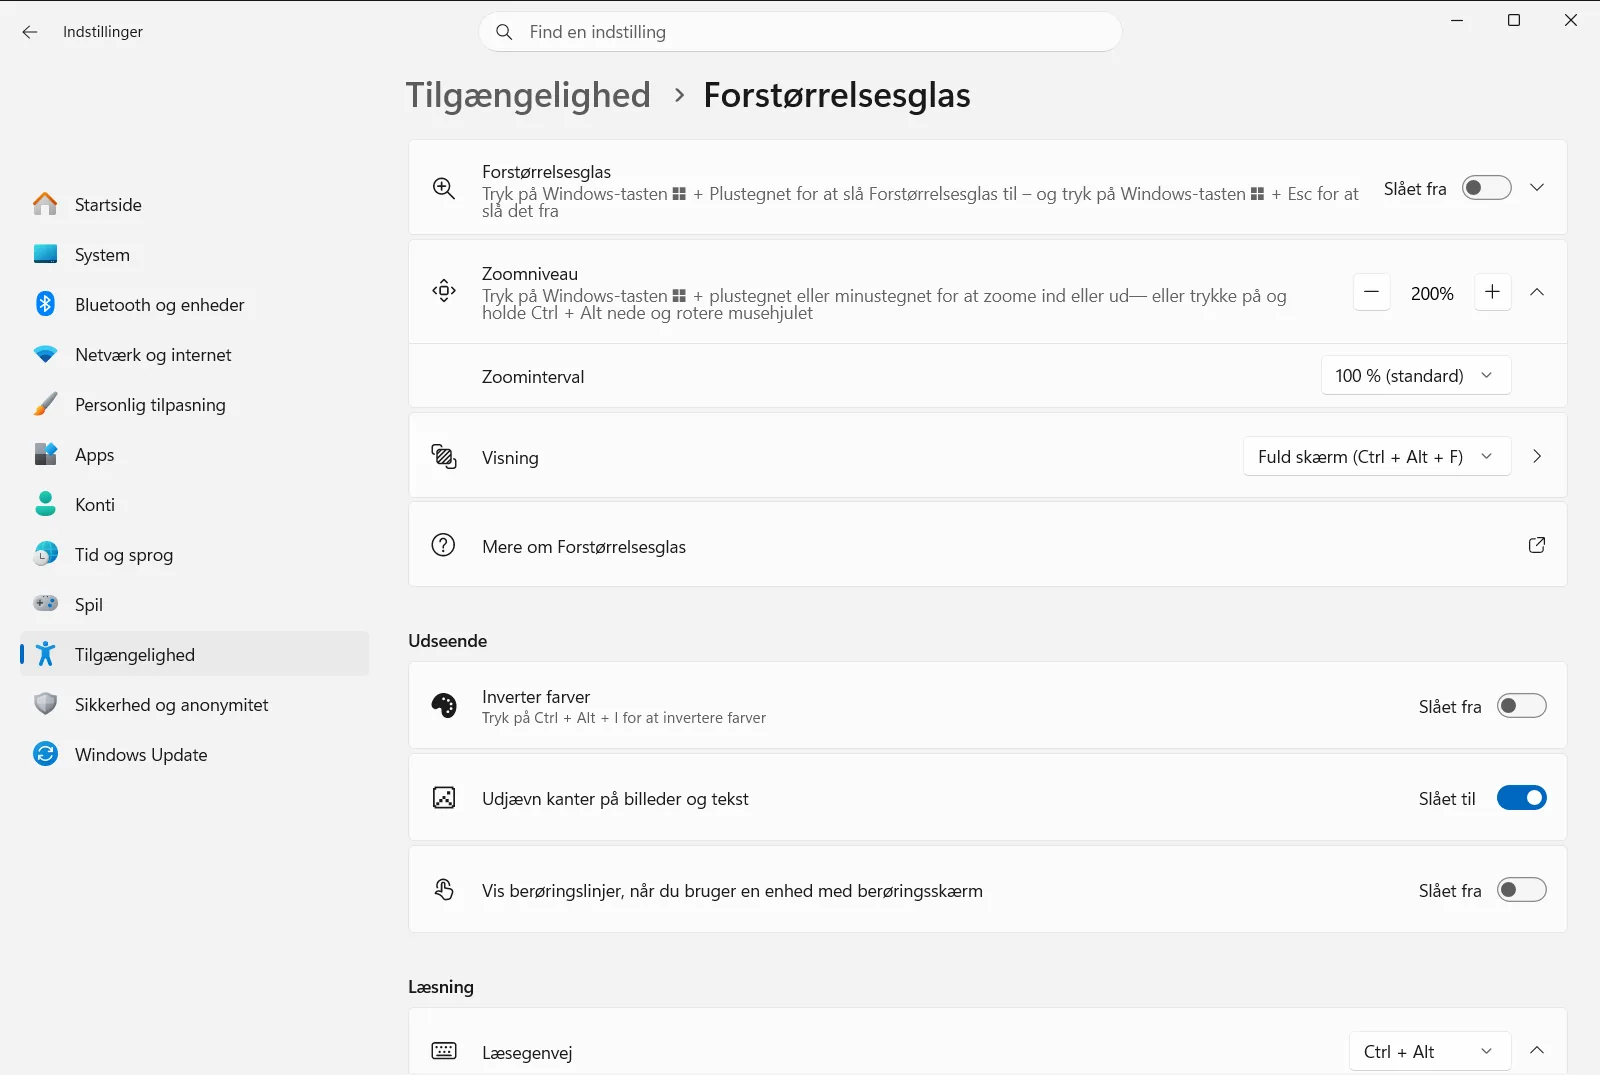Click the Netværk wifi icon
Screen dimensions: 1600x1075
click(45, 354)
